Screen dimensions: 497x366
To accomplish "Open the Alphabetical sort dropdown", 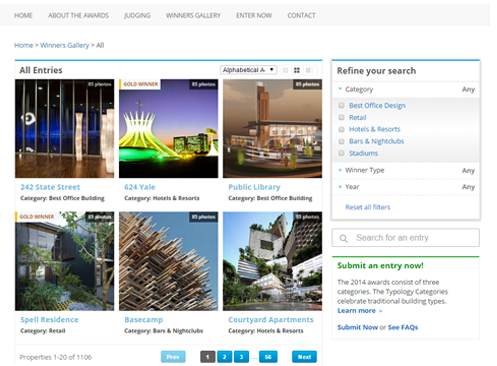I will [x=248, y=70].
